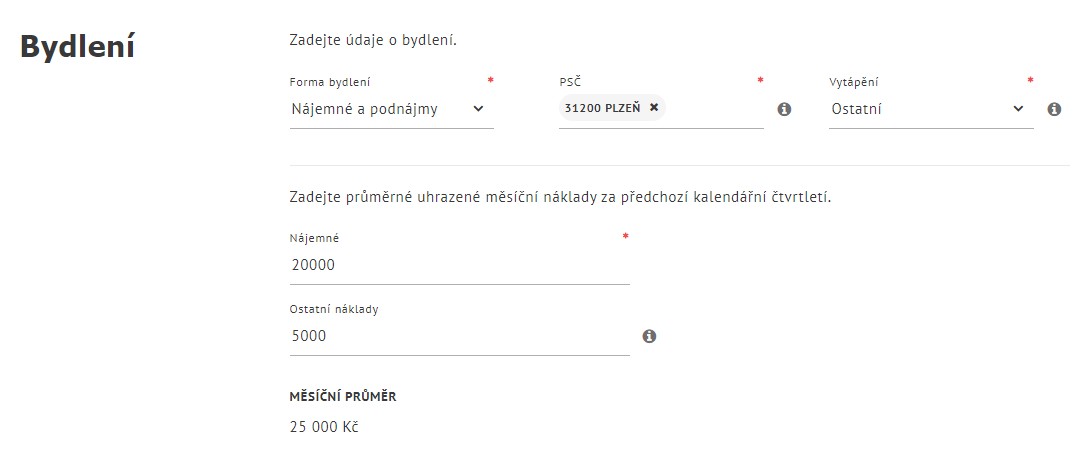Screen dimensions: 1076x466
Task: Click the 25 000 Kč monthly average value
Action: tap(324, 427)
